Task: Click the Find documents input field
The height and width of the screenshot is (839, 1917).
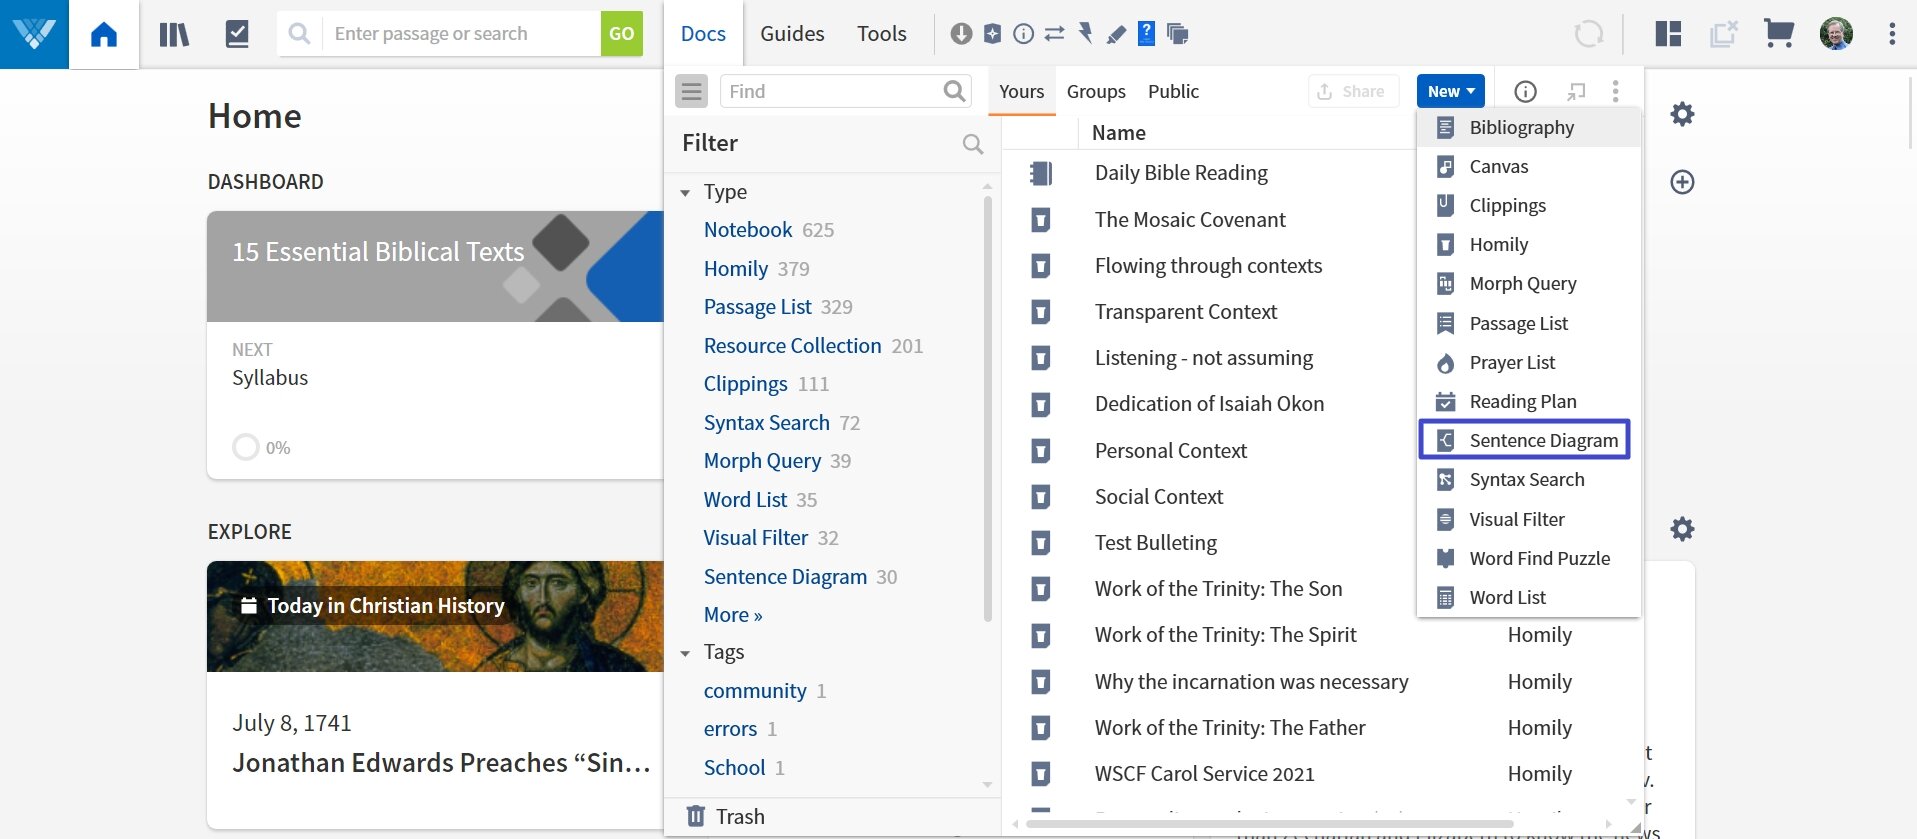Action: (832, 91)
